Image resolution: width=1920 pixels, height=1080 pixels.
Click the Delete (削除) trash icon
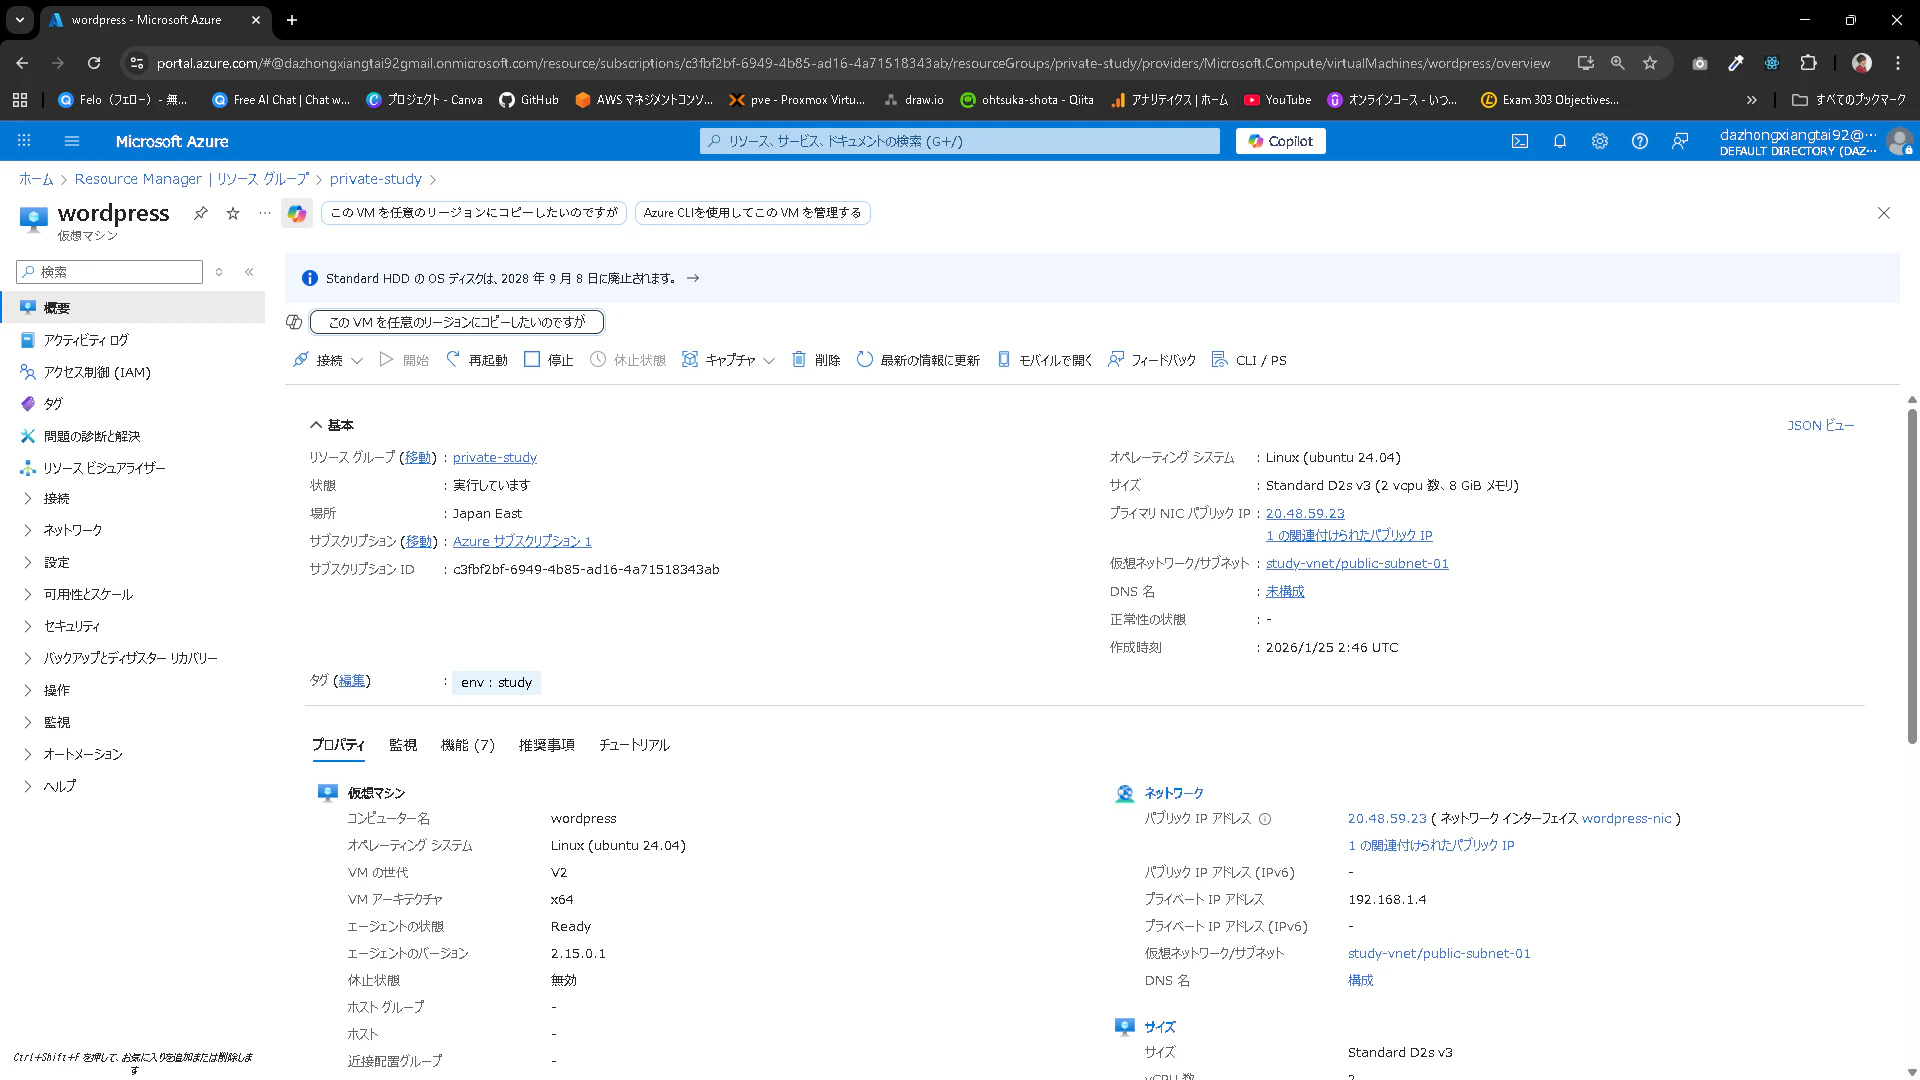(799, 359)
